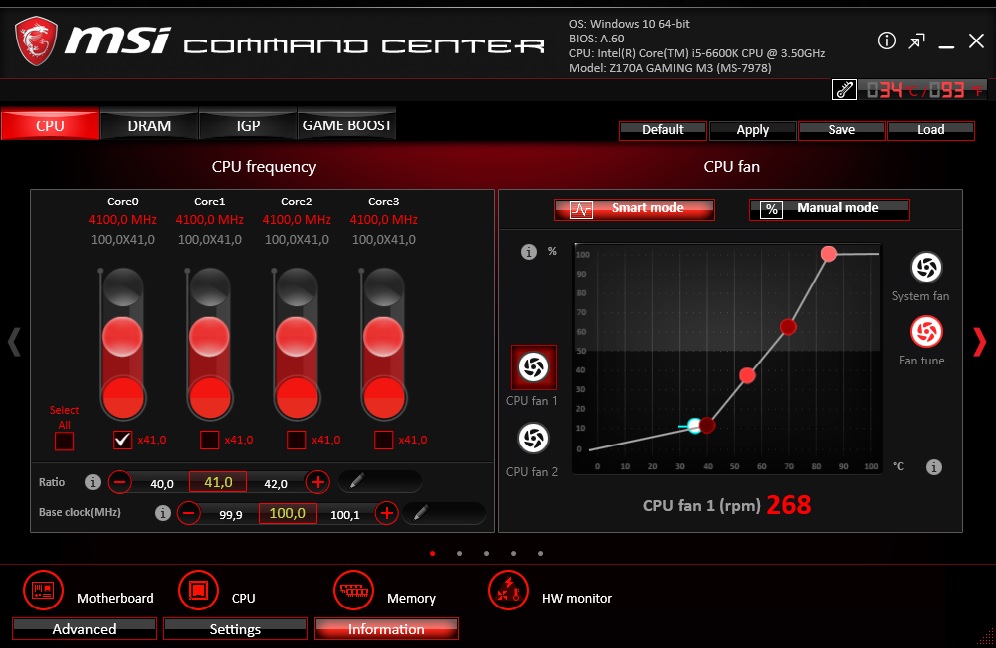Open the Information section
This screenshot has width=996, height=648.
click(386, 629)
